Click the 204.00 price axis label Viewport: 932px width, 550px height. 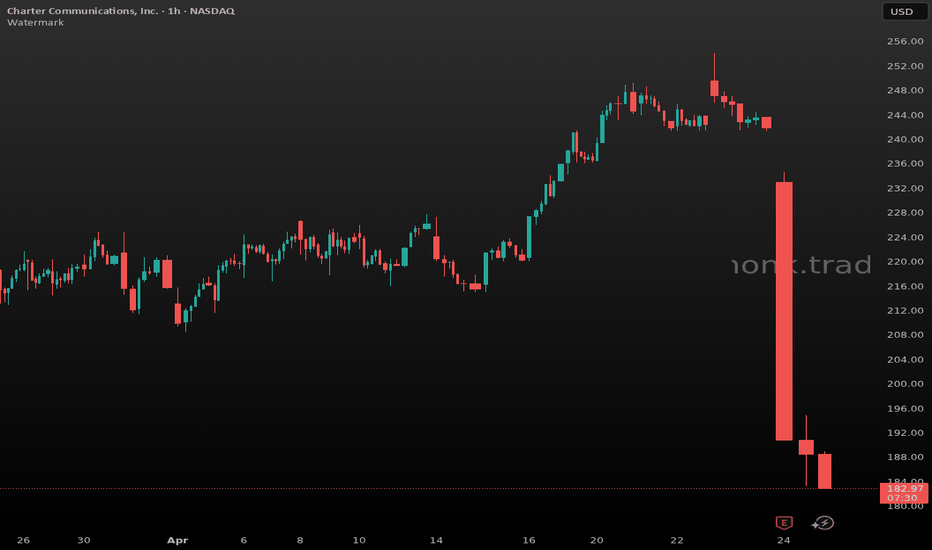pos(905,360)
